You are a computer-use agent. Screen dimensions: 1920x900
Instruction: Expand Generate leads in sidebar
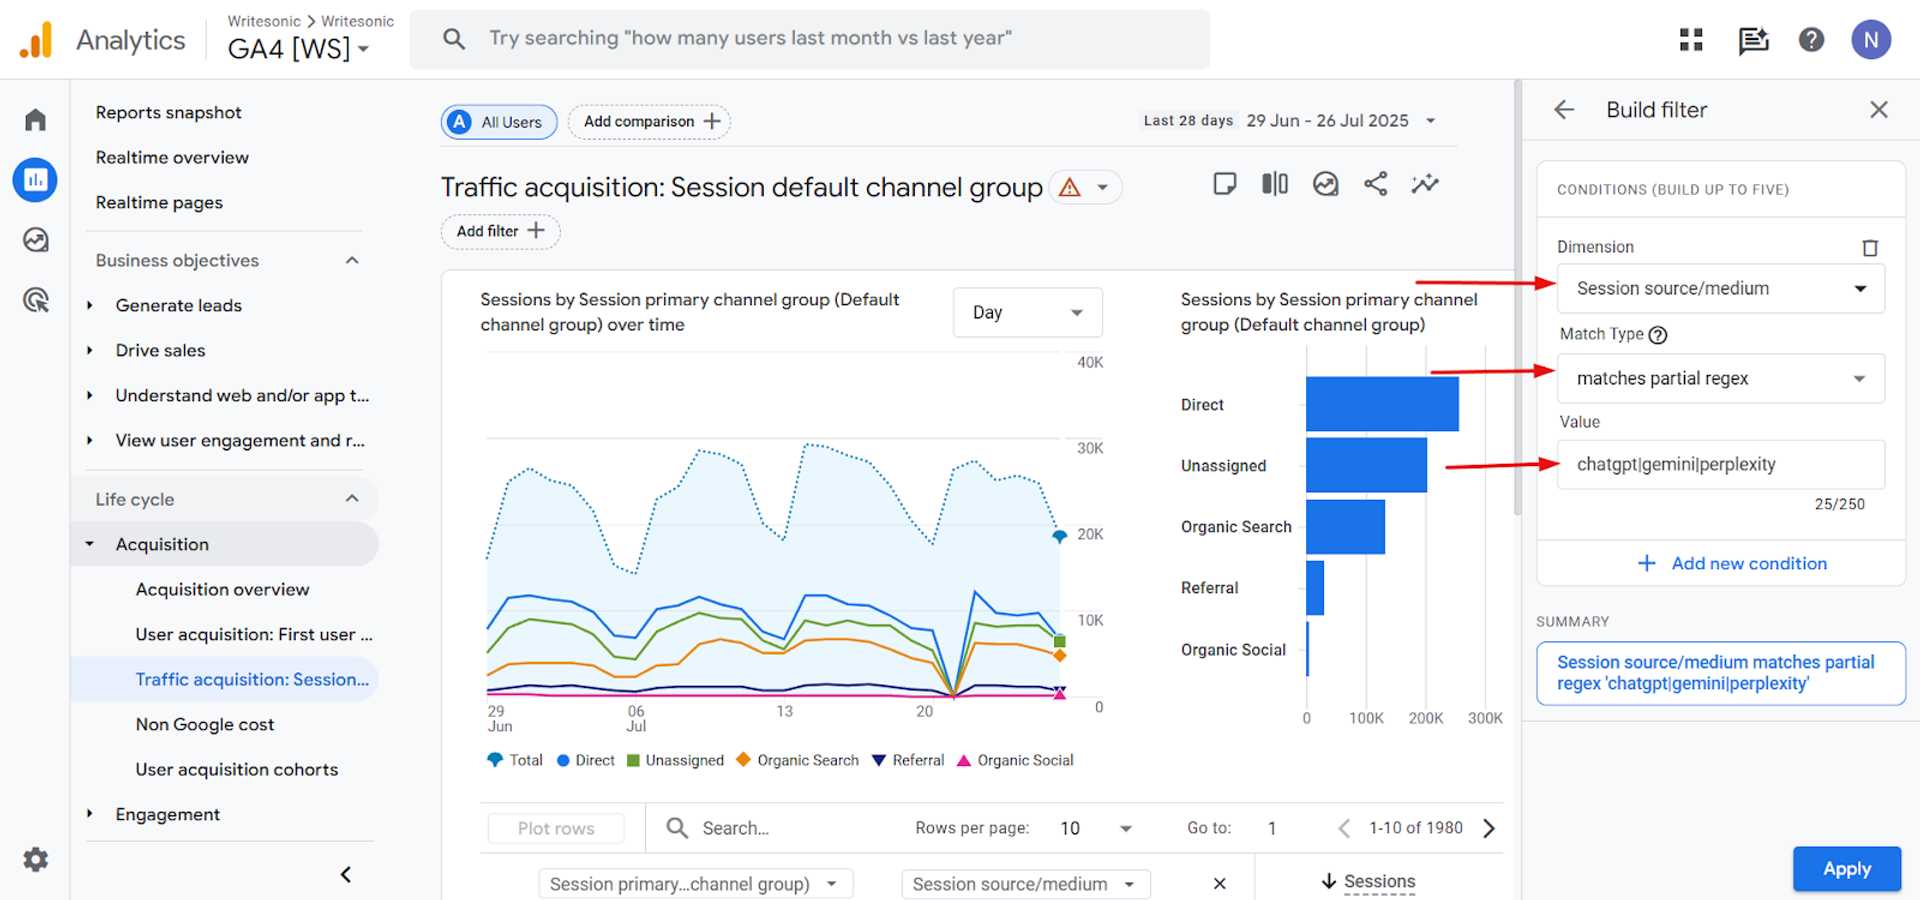point(90,306)
